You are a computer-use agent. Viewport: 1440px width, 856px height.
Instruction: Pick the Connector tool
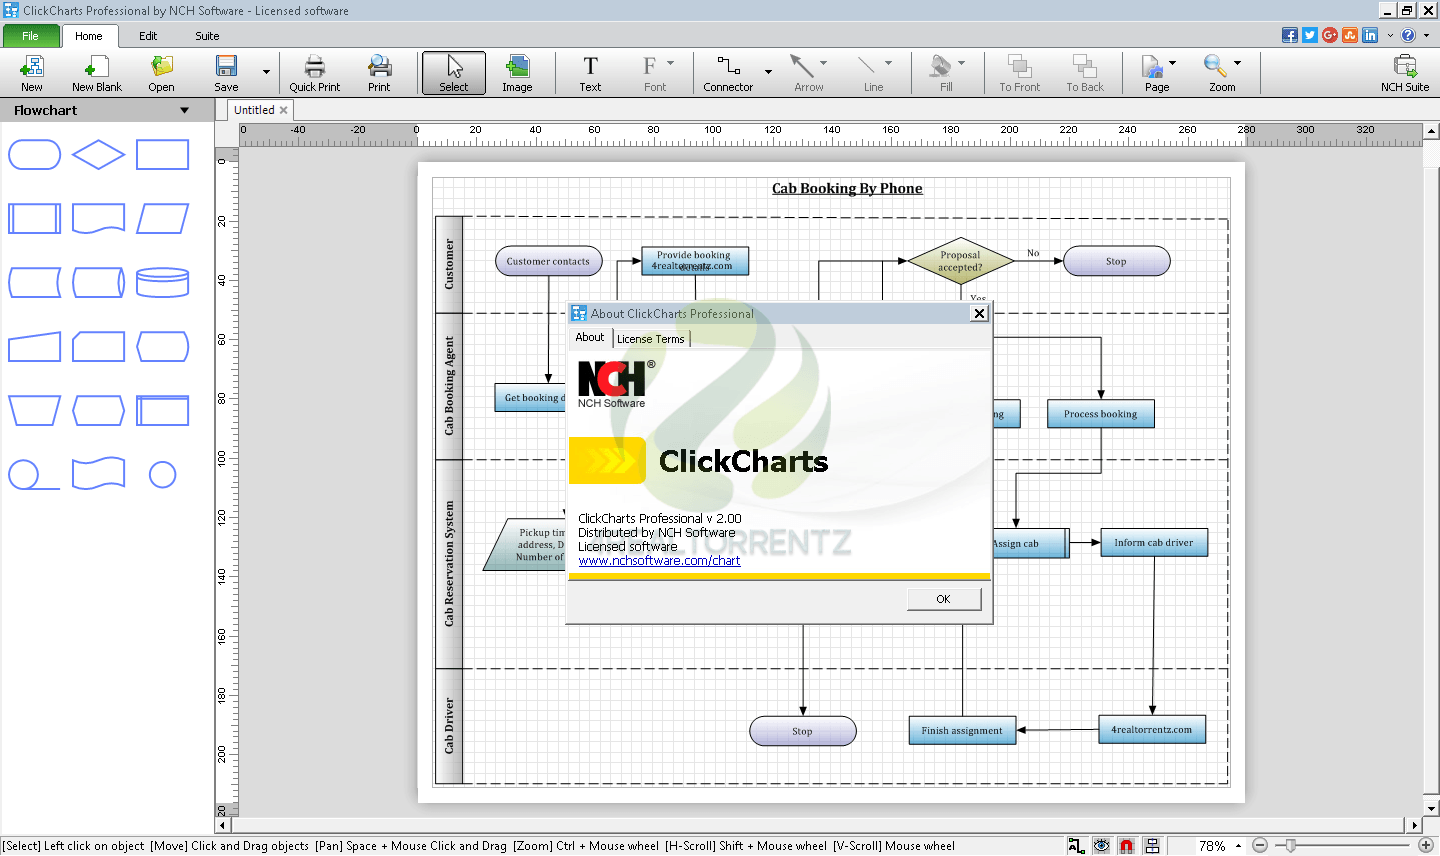[x=728, y=73]
